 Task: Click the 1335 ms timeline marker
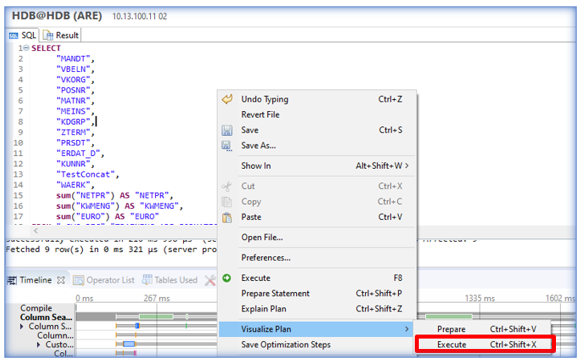click(x=480, y=298)
